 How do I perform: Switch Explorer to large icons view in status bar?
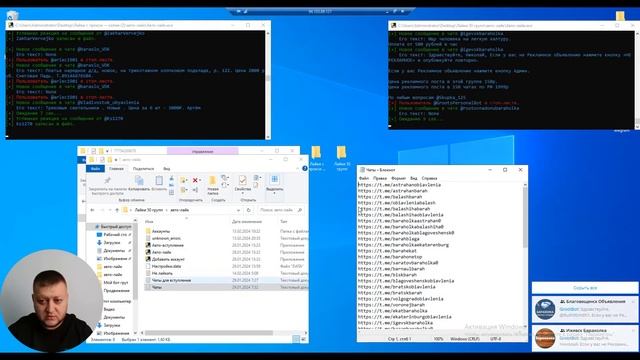pos(303,339)
